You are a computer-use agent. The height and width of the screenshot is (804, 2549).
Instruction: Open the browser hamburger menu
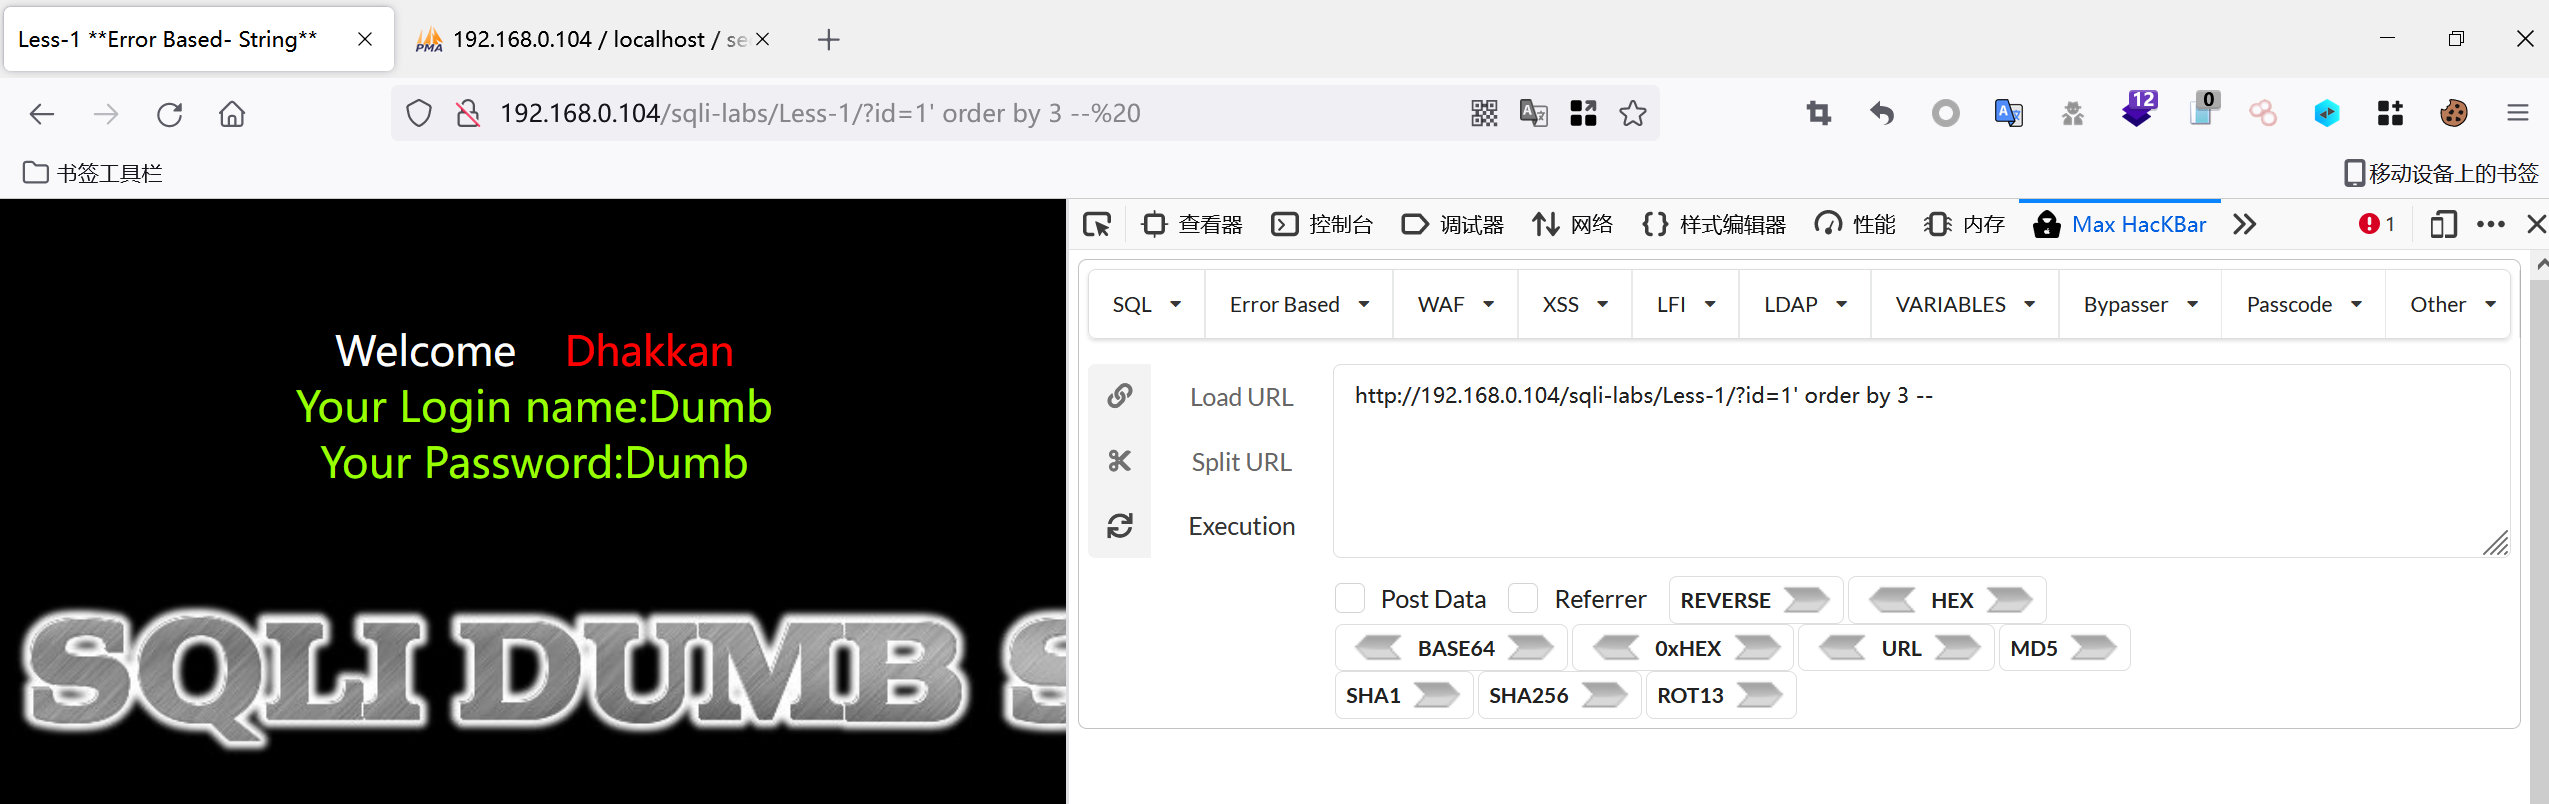[2518, 113]
